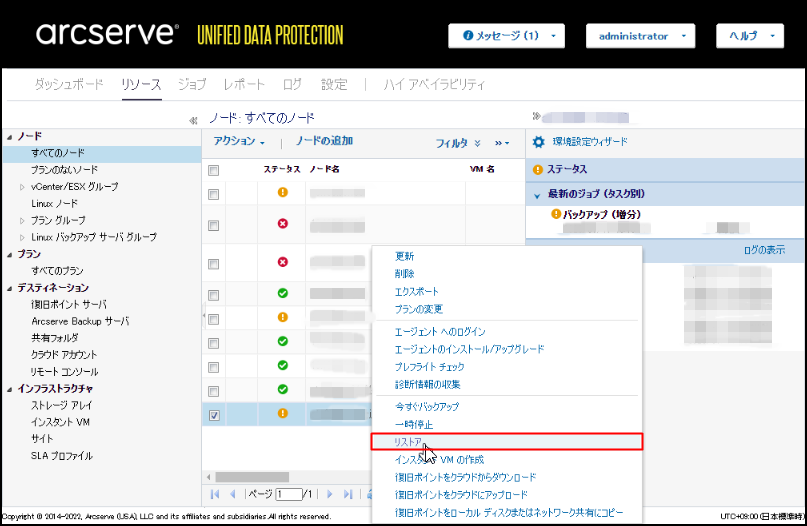Choose 一時停止 from the context menu

click(414, 425)
